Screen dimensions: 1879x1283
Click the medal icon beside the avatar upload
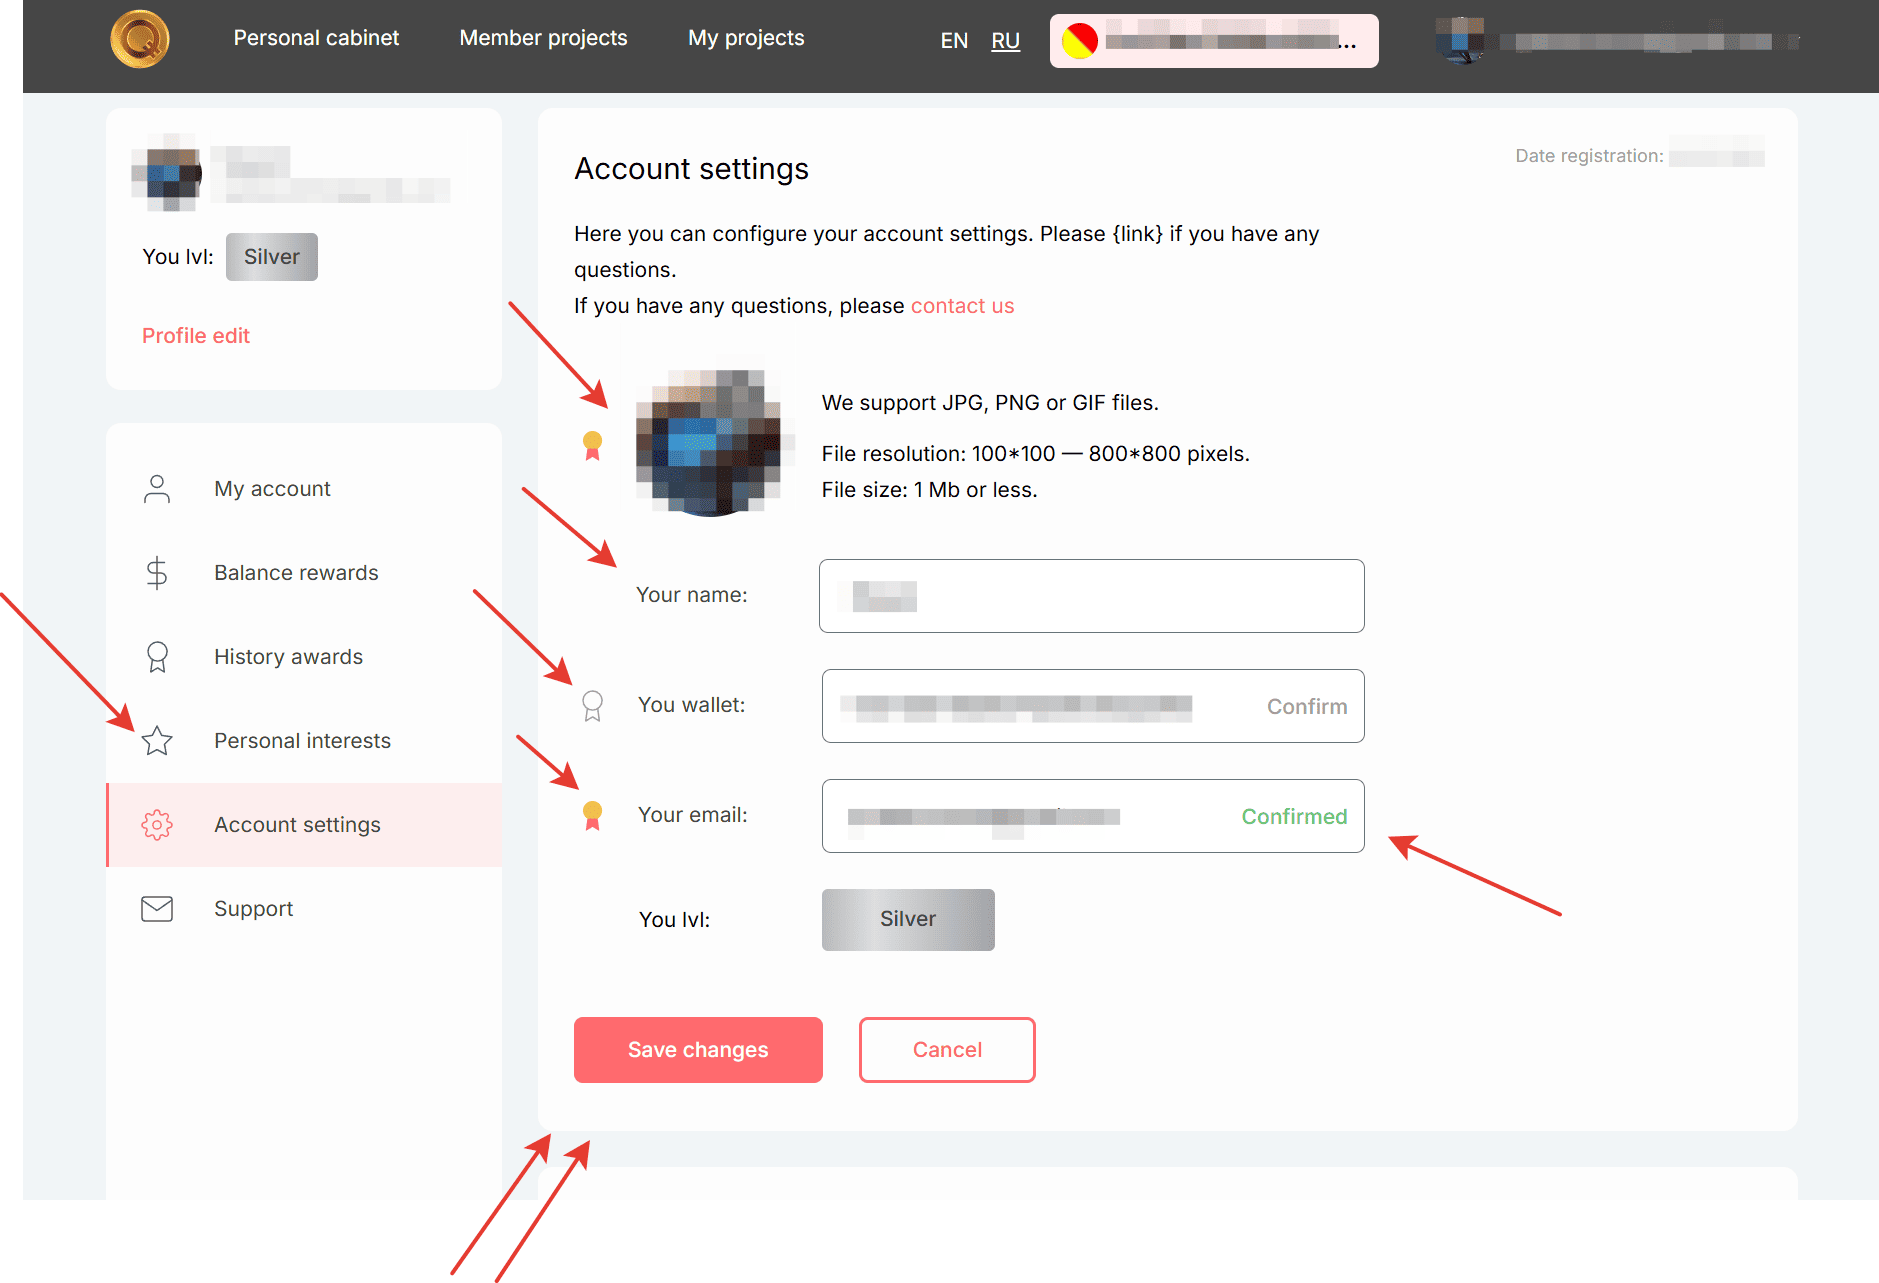pyautogui.click(x=591, y=445)
